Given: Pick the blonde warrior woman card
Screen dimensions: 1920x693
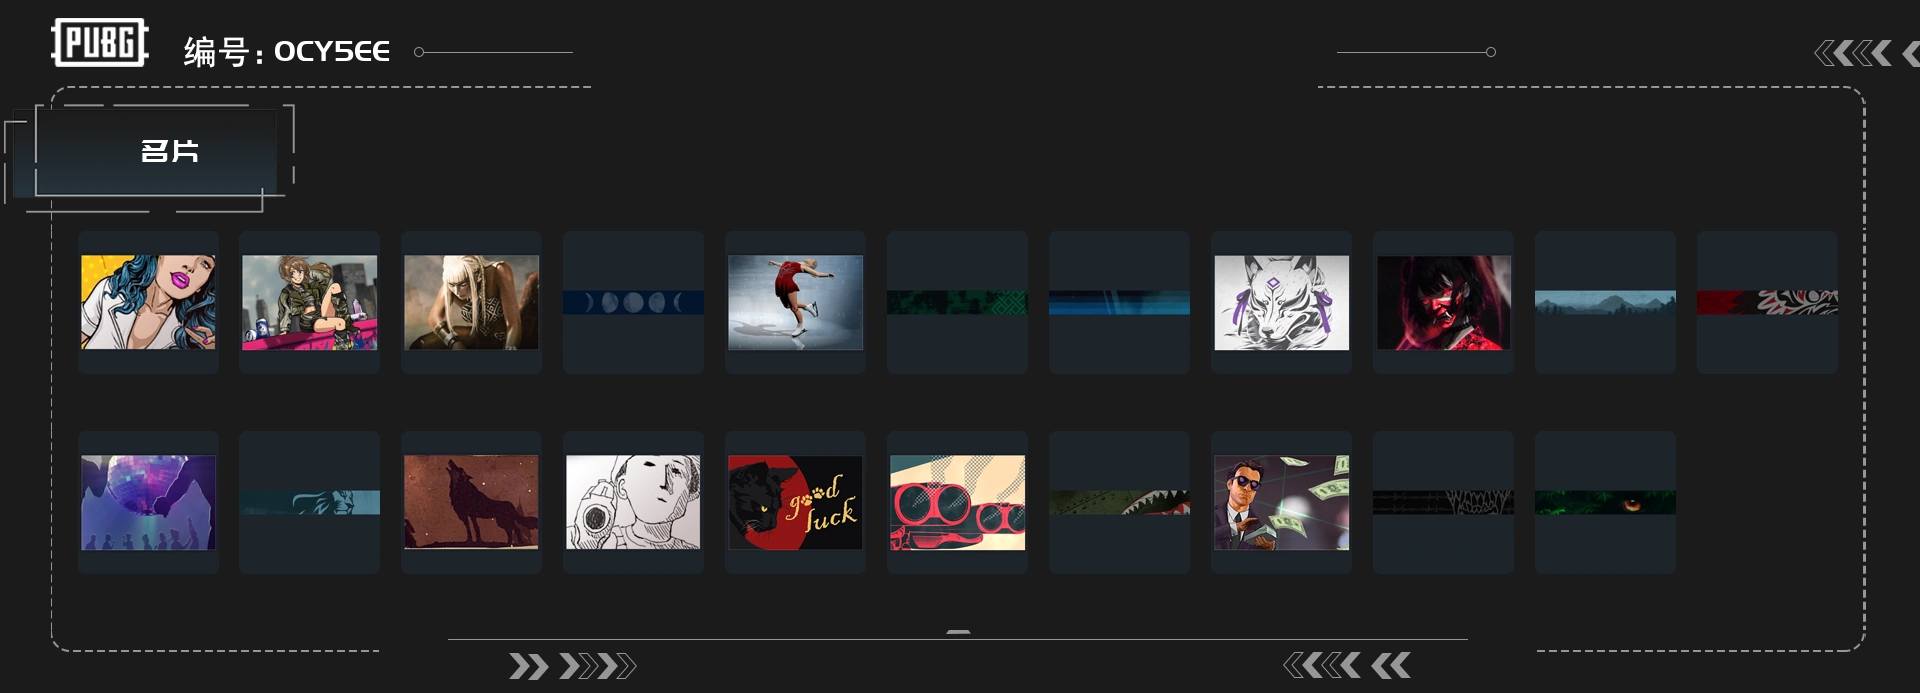Looking at the screenshot, I should [x=472, y=302].
